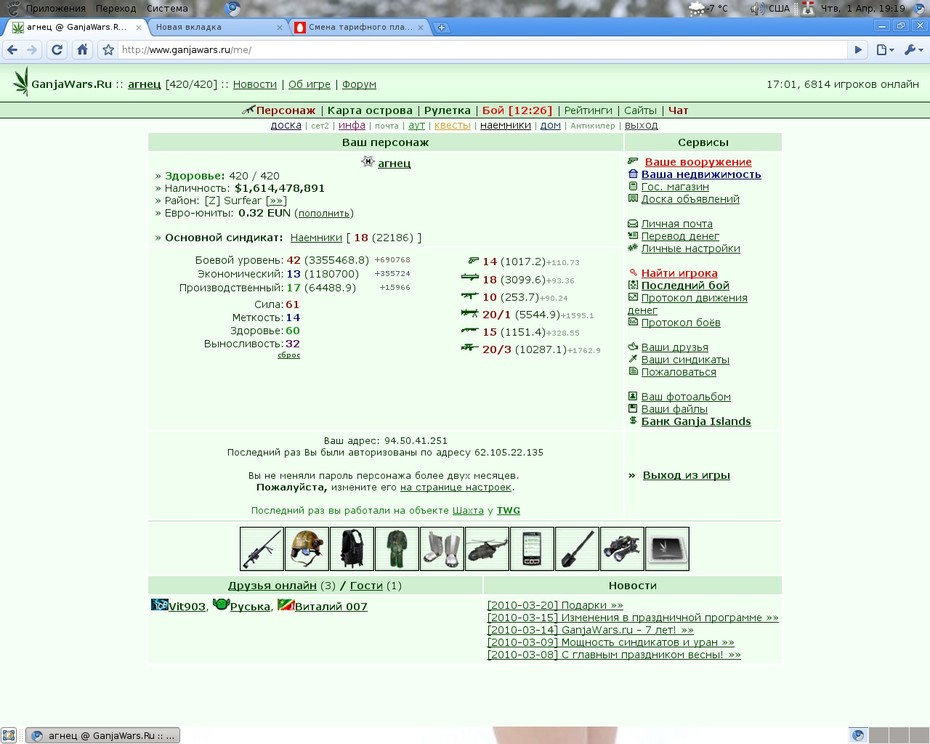
Task: Open the news item GanjaWars.ru - 7 лет!
Action: 590,630
